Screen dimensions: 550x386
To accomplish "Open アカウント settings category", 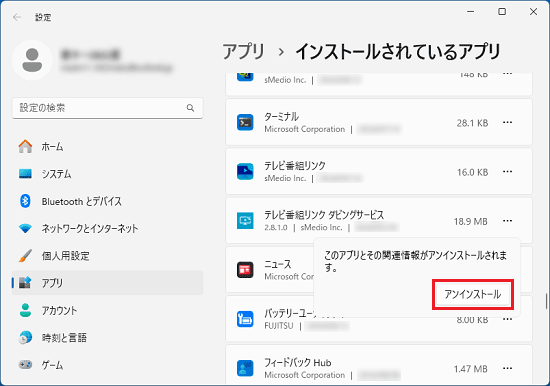I will (107, 310).
